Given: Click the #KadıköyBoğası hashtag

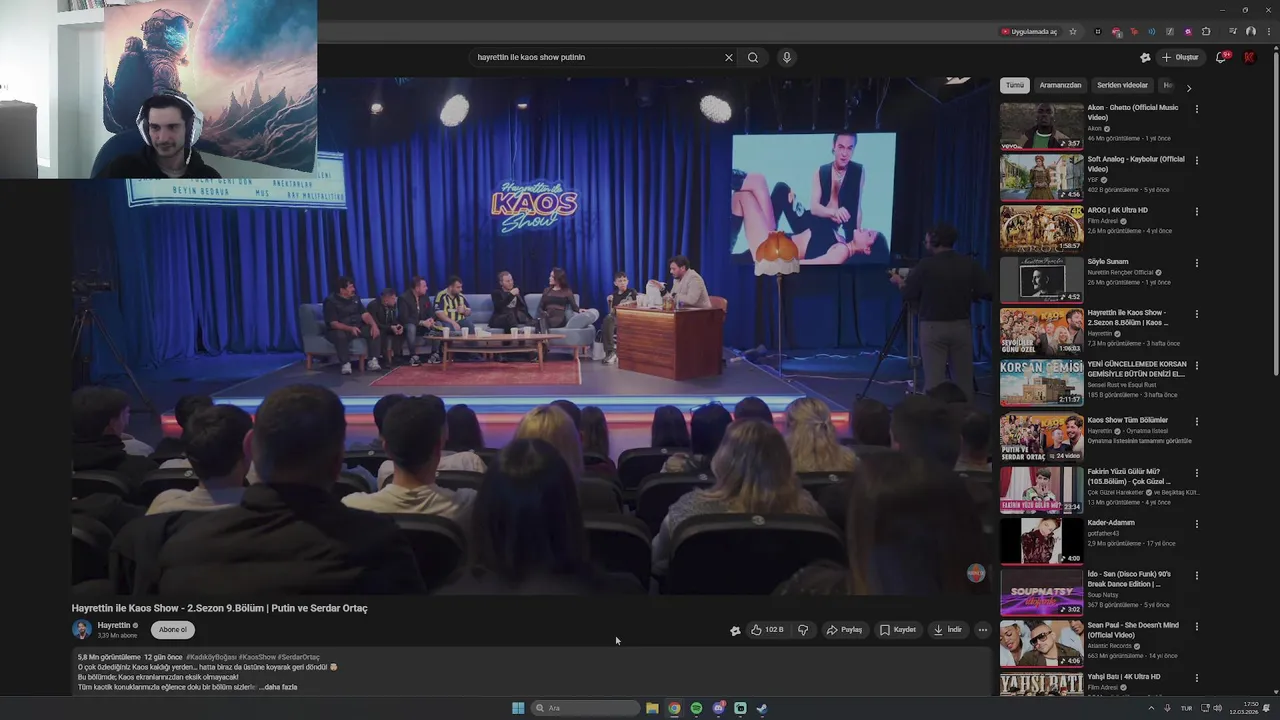Looking at the screenshot, I should (x=211, y=657).
